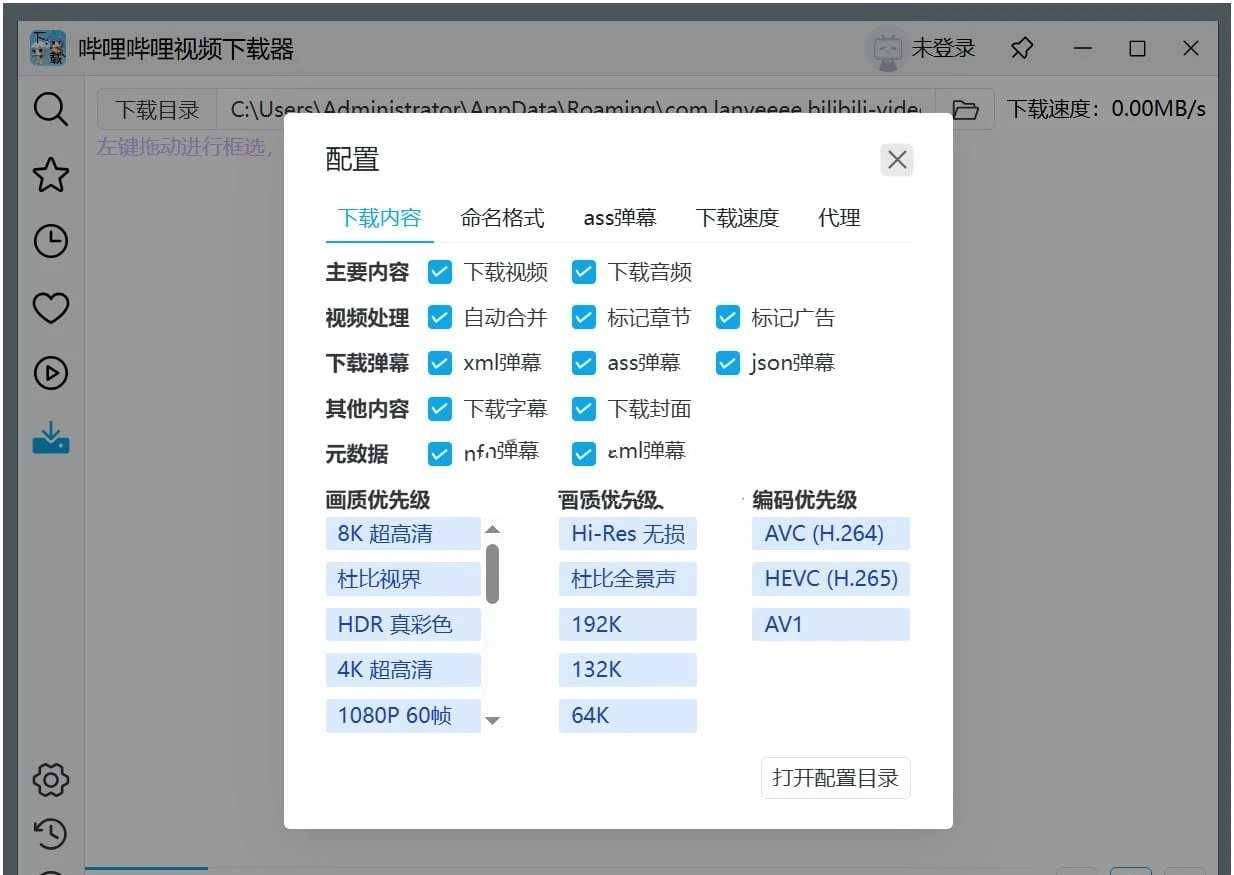Maximize the downloader window
This screenshot has width=1234, height=875.
[x=1137, y=48]
